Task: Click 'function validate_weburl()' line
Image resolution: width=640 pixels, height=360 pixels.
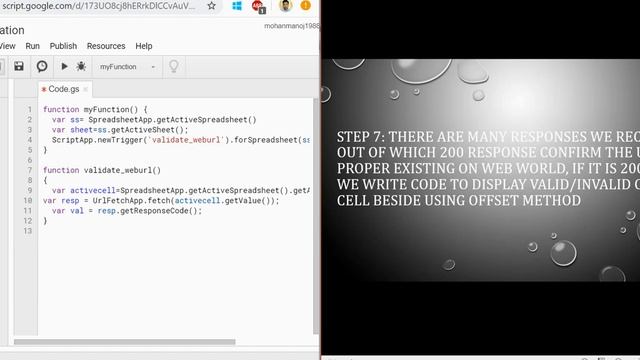Action: point(102,170)
